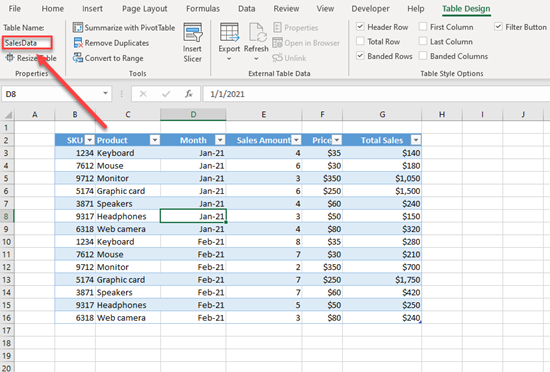Switch to the Data tab
550x372 pixels.
(247, 8)
